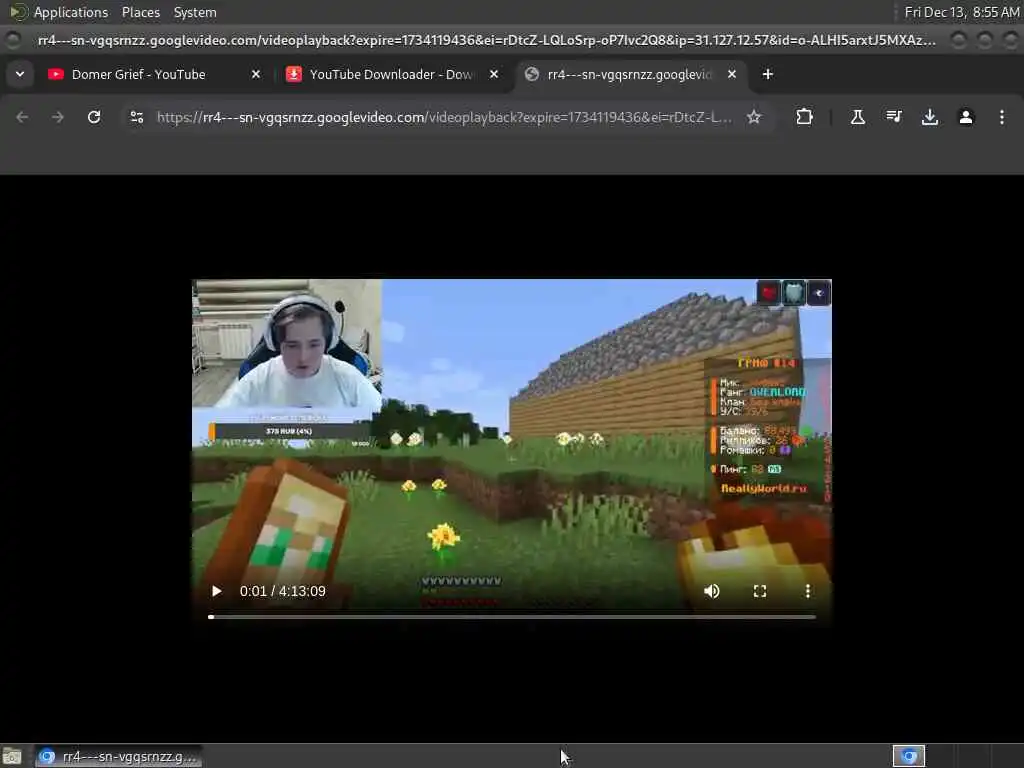The width and height of the screenshot is (1024, 768).
Task: Close the googlevideo tab
Action: click(732, 74)
